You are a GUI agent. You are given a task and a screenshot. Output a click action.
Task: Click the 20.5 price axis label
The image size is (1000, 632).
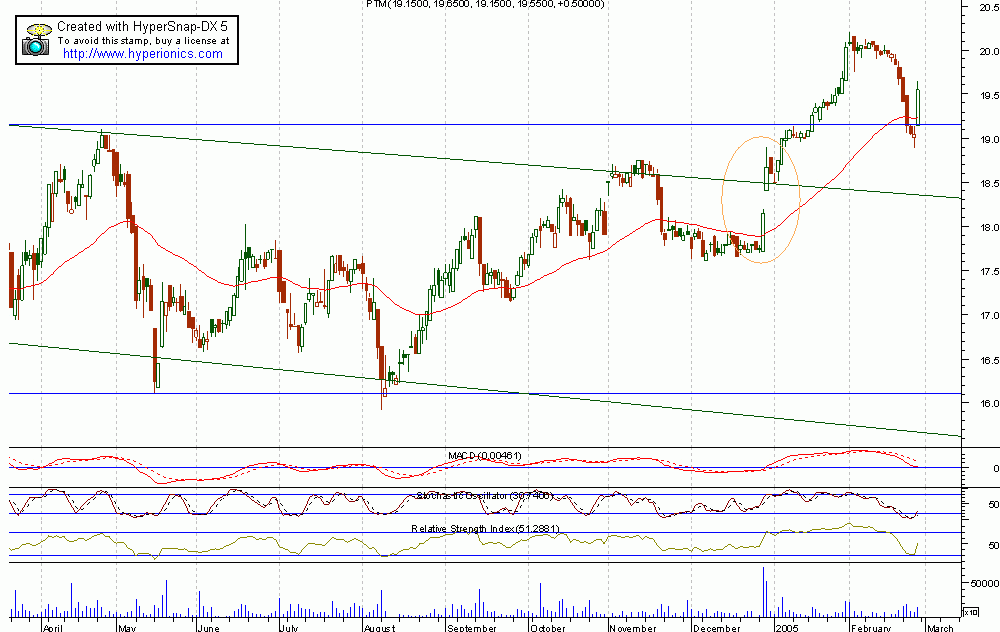pyautogui.click(x=989, y=8)
